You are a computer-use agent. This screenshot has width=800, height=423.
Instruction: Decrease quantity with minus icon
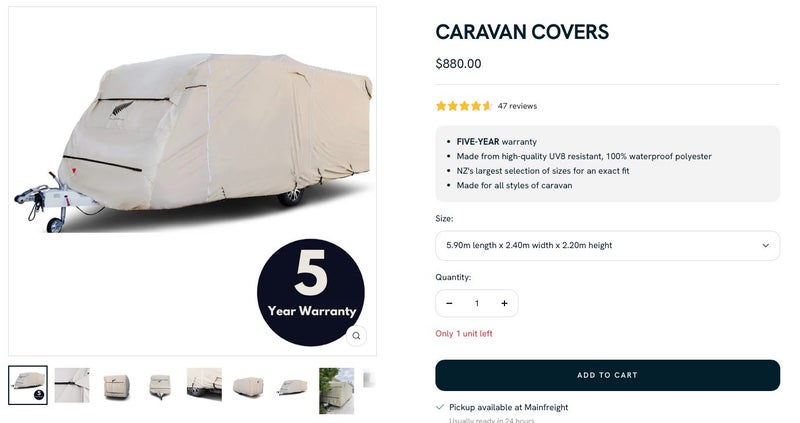coord(449,304)
